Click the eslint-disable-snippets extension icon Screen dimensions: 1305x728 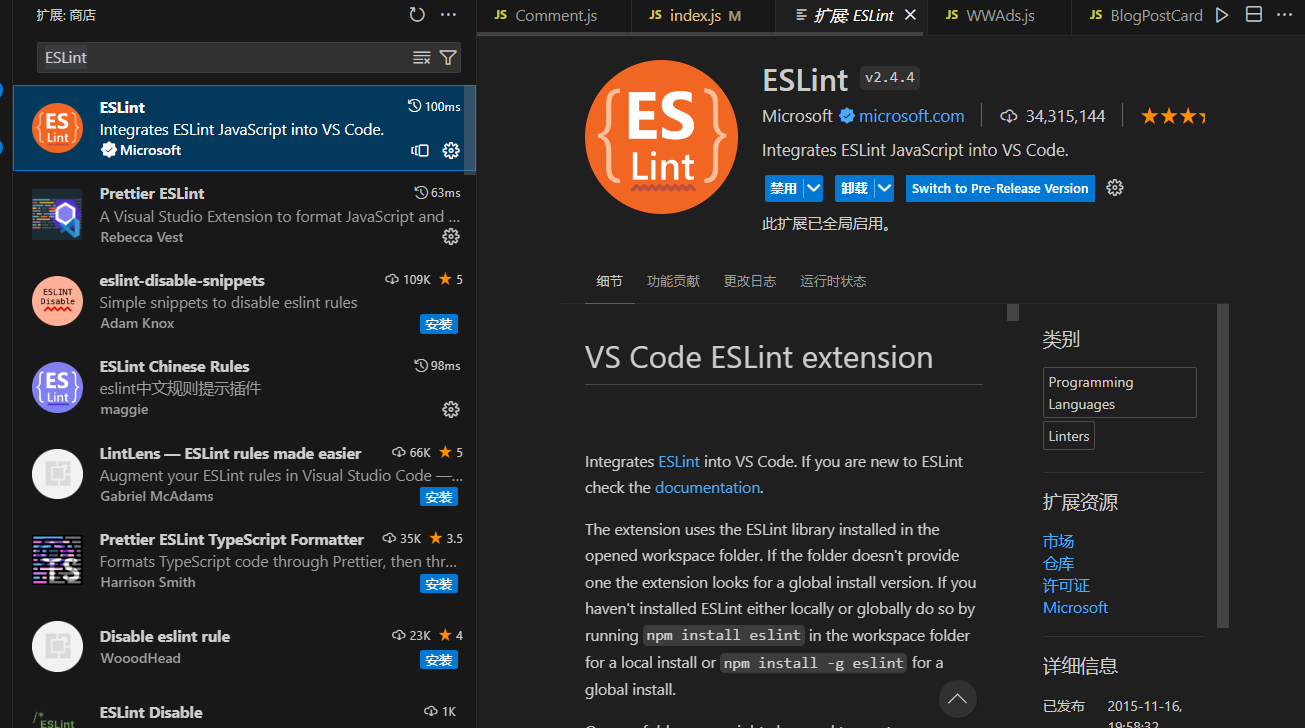tap(58, 301)
